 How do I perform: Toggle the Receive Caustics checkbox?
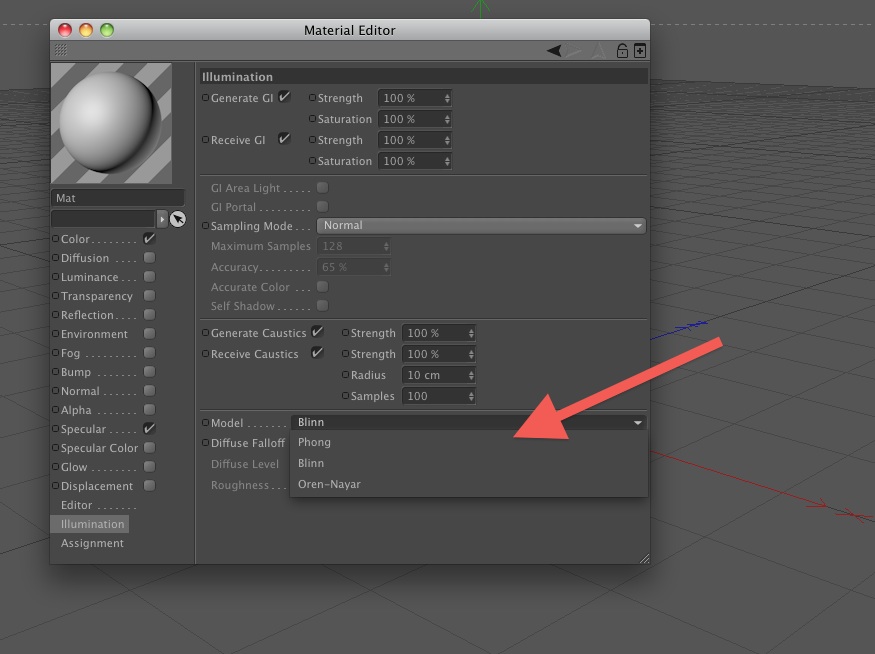pyautogui.click(x=317, y=353)
